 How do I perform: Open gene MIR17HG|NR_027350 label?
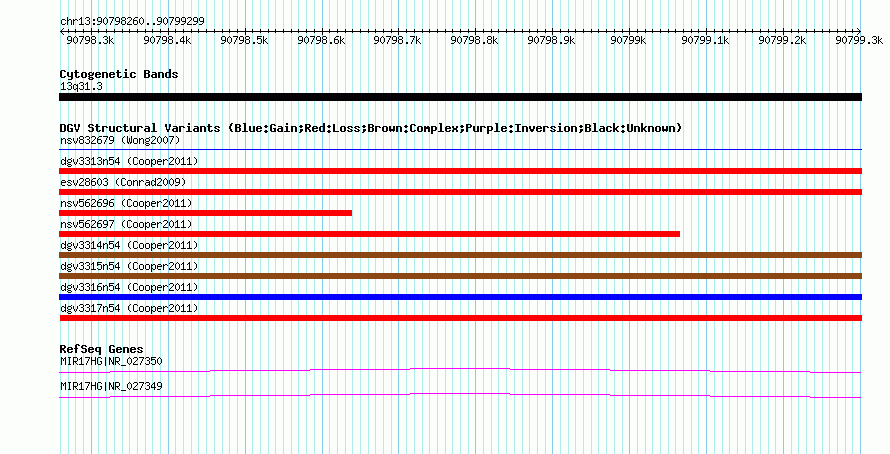111,361
